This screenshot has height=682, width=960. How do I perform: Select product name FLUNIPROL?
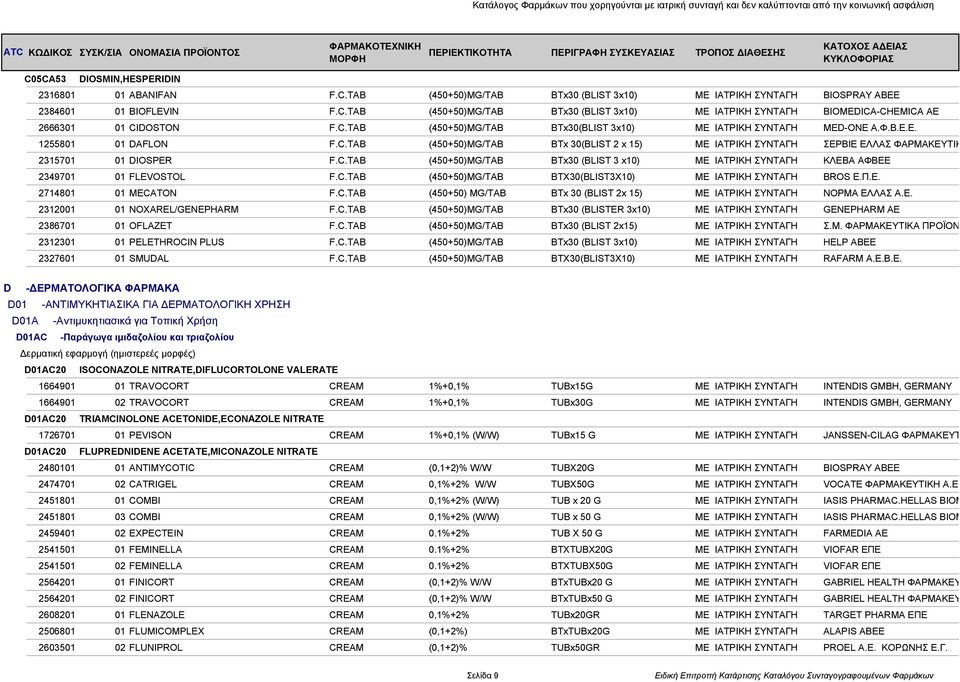pyautogui.click(x=156, y=648)
